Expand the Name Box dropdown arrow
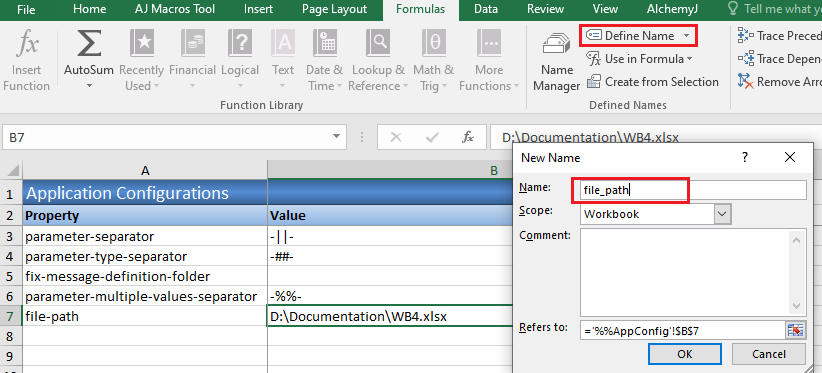Image resolution: width=822 pixels, height=373 pixels. click(336, 137)
